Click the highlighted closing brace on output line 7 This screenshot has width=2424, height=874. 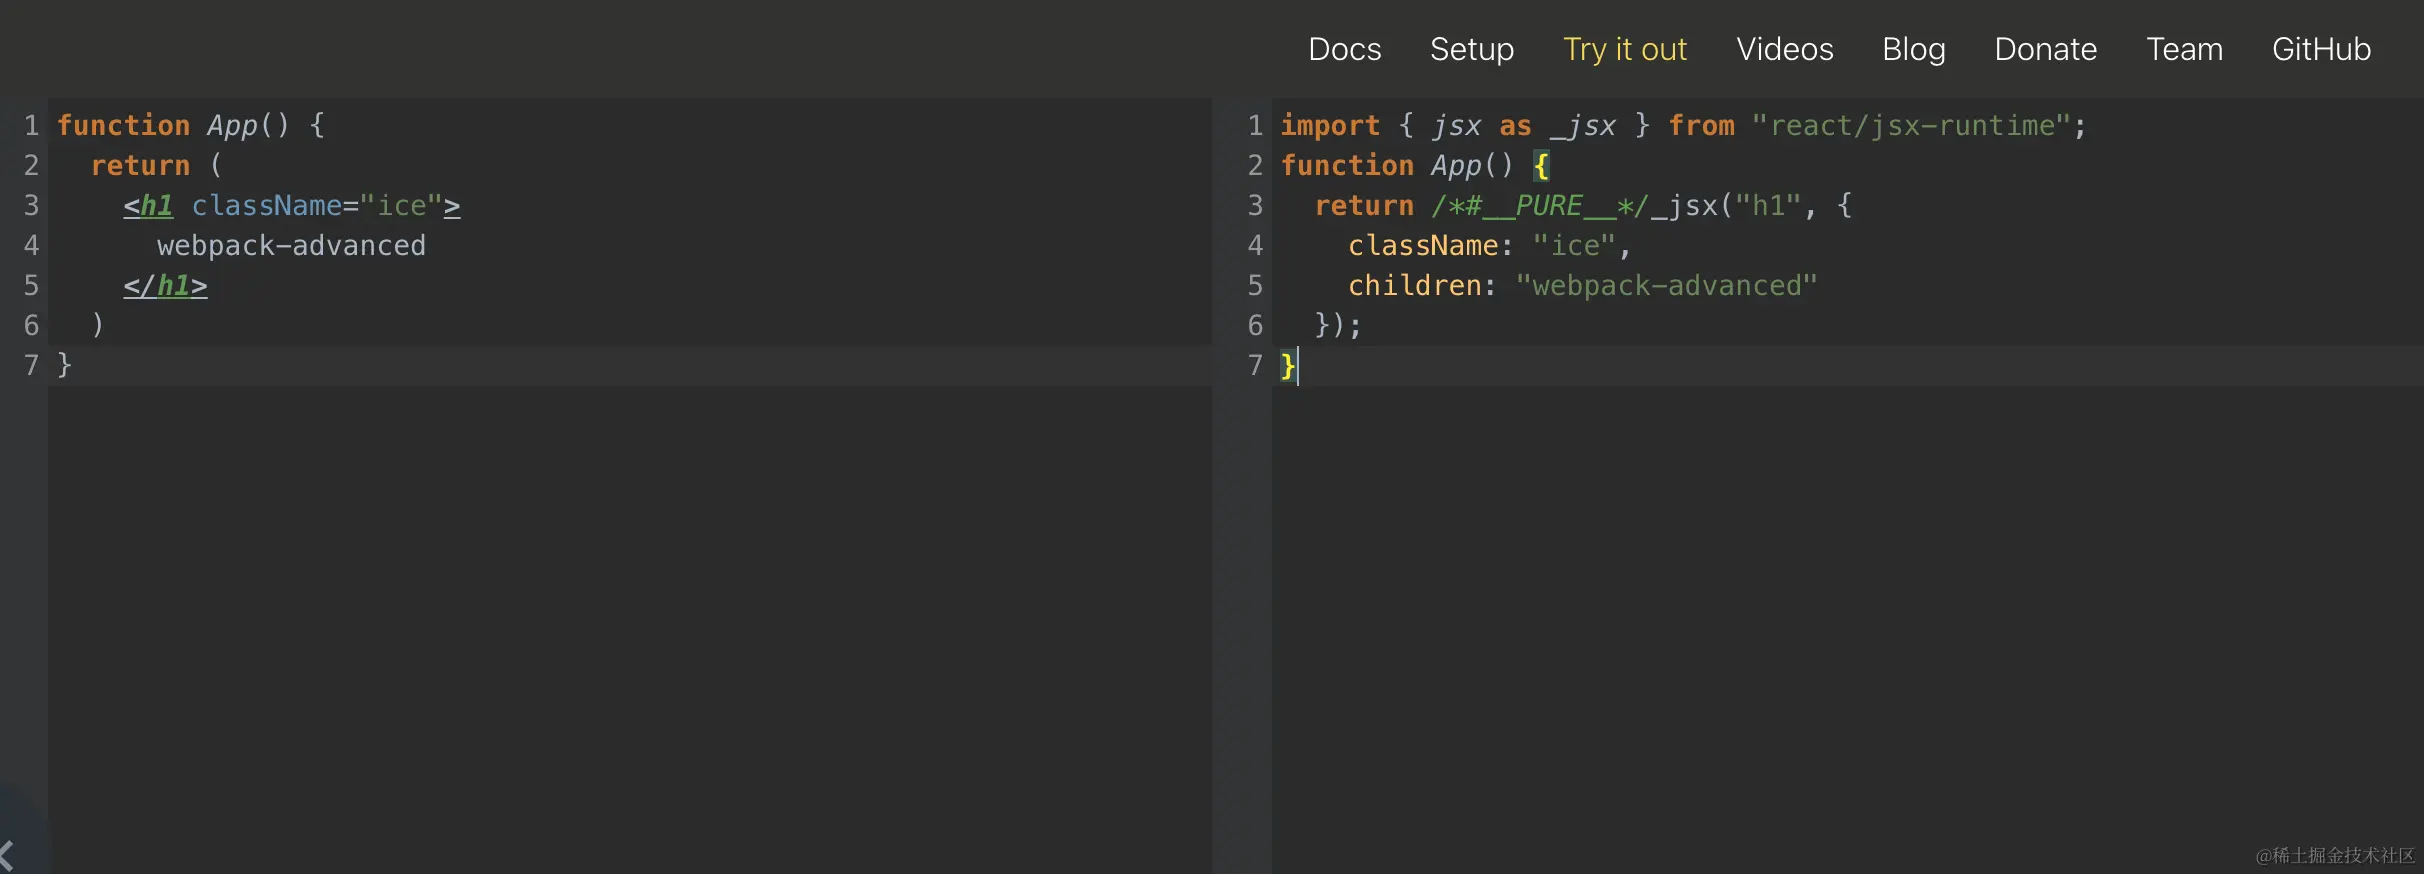pyautogui.click(x=1287, y=366)
